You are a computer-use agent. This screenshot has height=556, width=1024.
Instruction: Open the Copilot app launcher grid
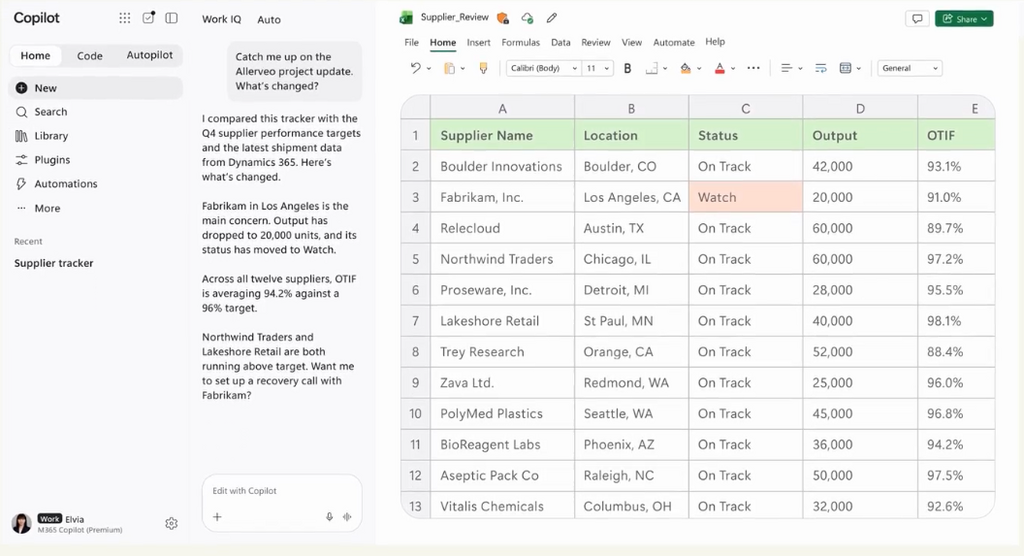click(125, 18)
